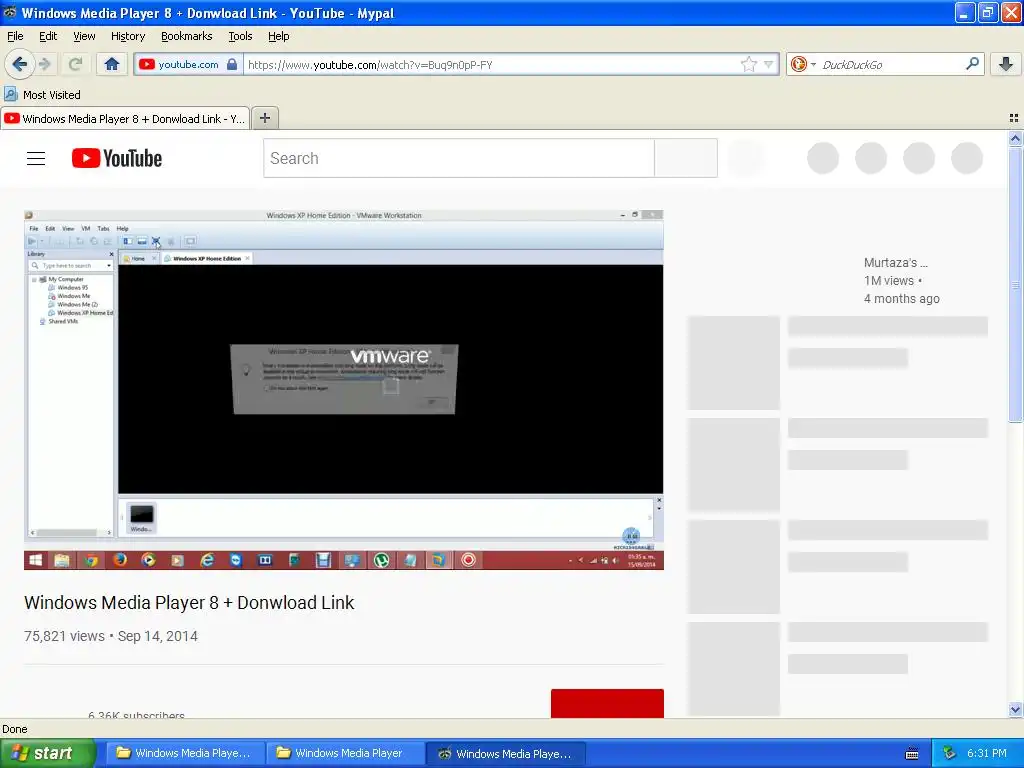
Task: Open the Help menu
Action: click(x=278, y=36)
